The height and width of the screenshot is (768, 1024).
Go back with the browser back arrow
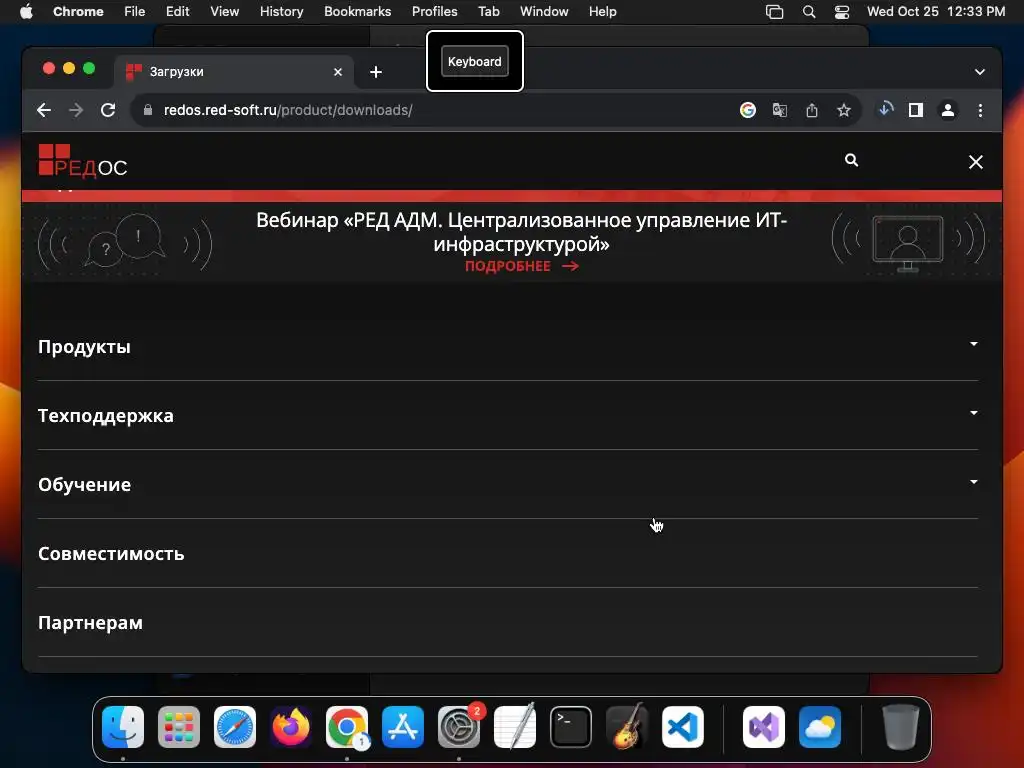tap(44, 110)
